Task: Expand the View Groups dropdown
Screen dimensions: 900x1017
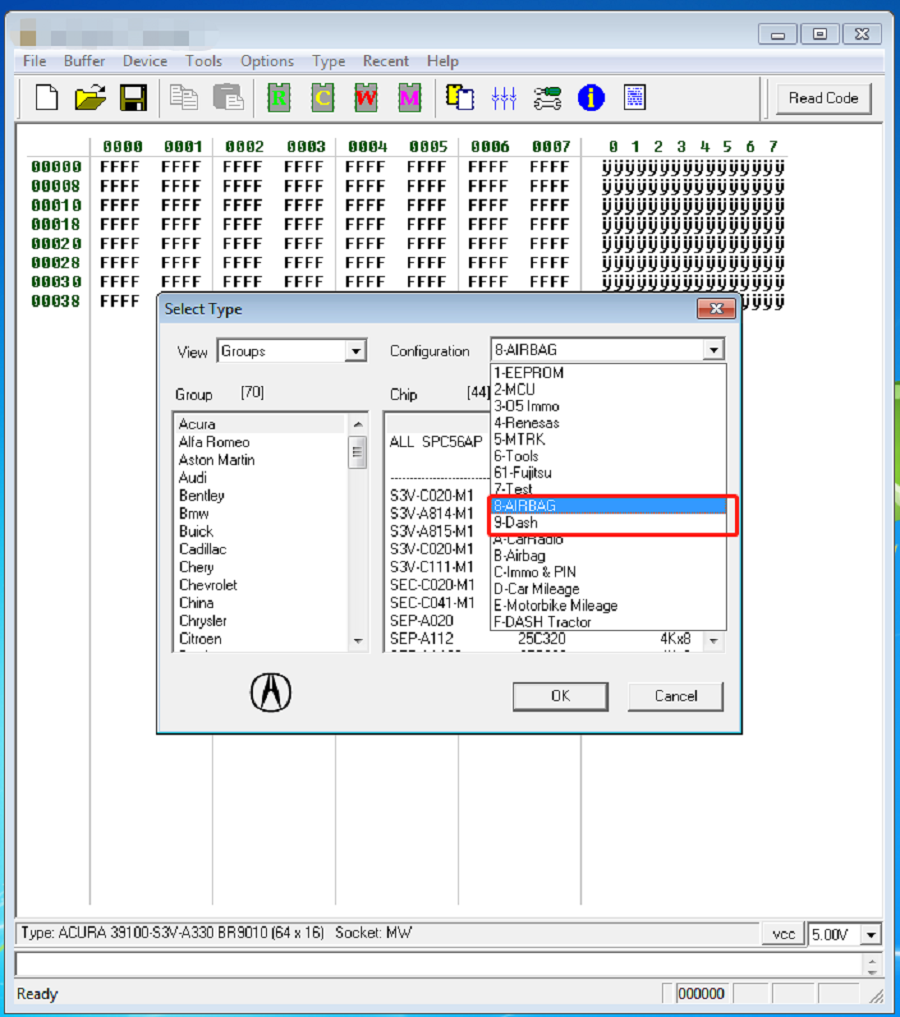Action: tap(355, 351)
